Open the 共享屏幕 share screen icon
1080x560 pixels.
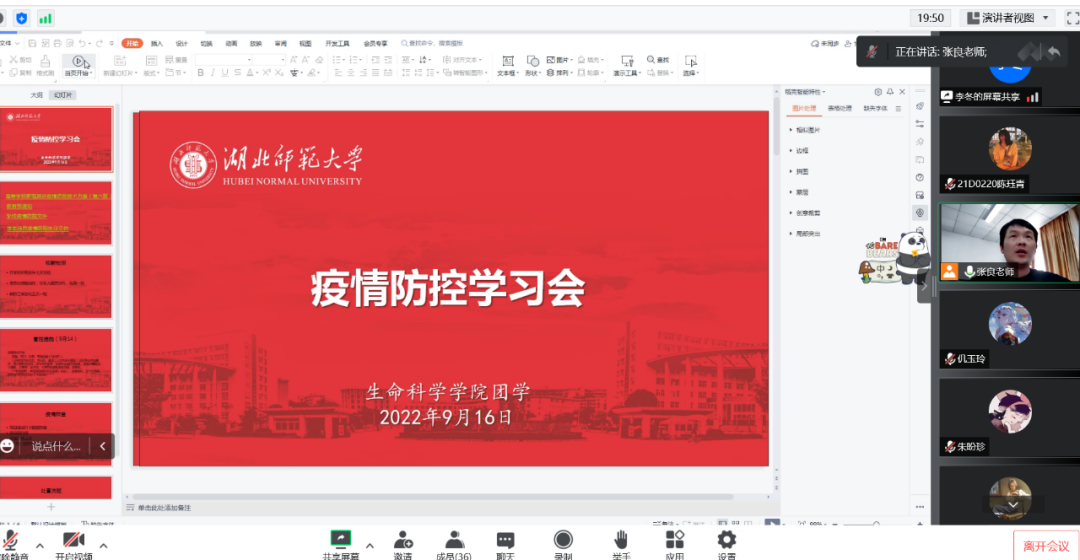click(341, 540)
